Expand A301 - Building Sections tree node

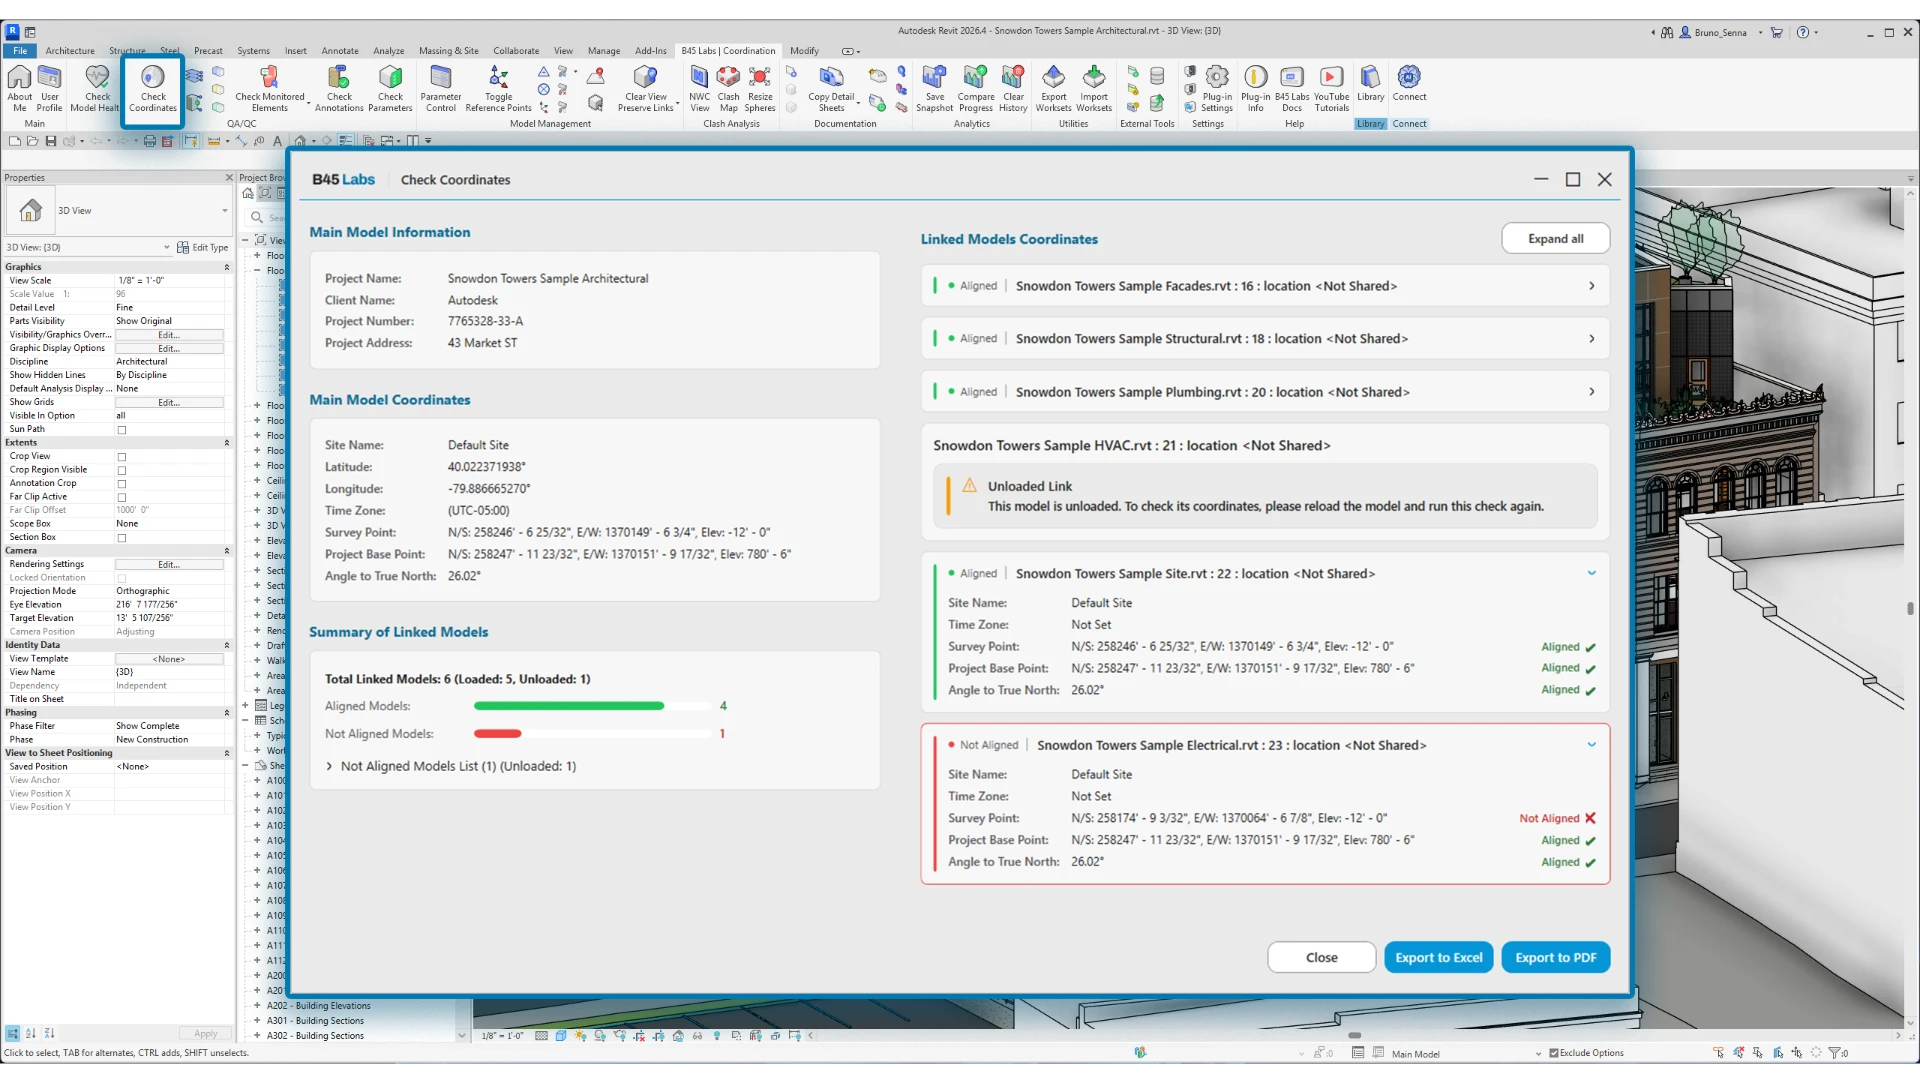pos(257,1021)
